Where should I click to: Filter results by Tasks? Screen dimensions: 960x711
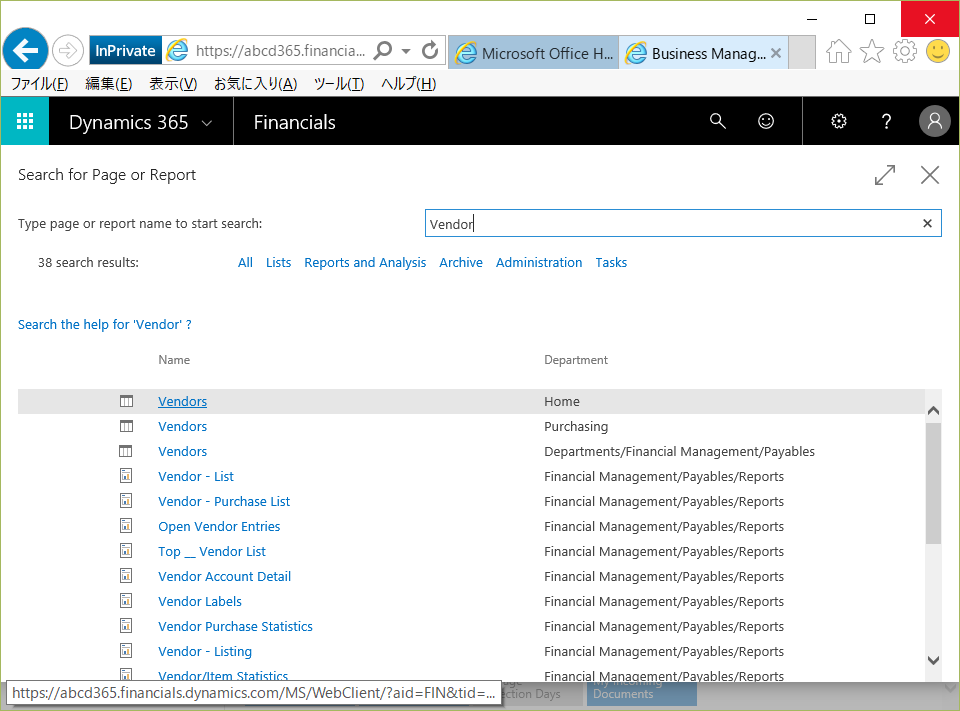pos(611,263)
